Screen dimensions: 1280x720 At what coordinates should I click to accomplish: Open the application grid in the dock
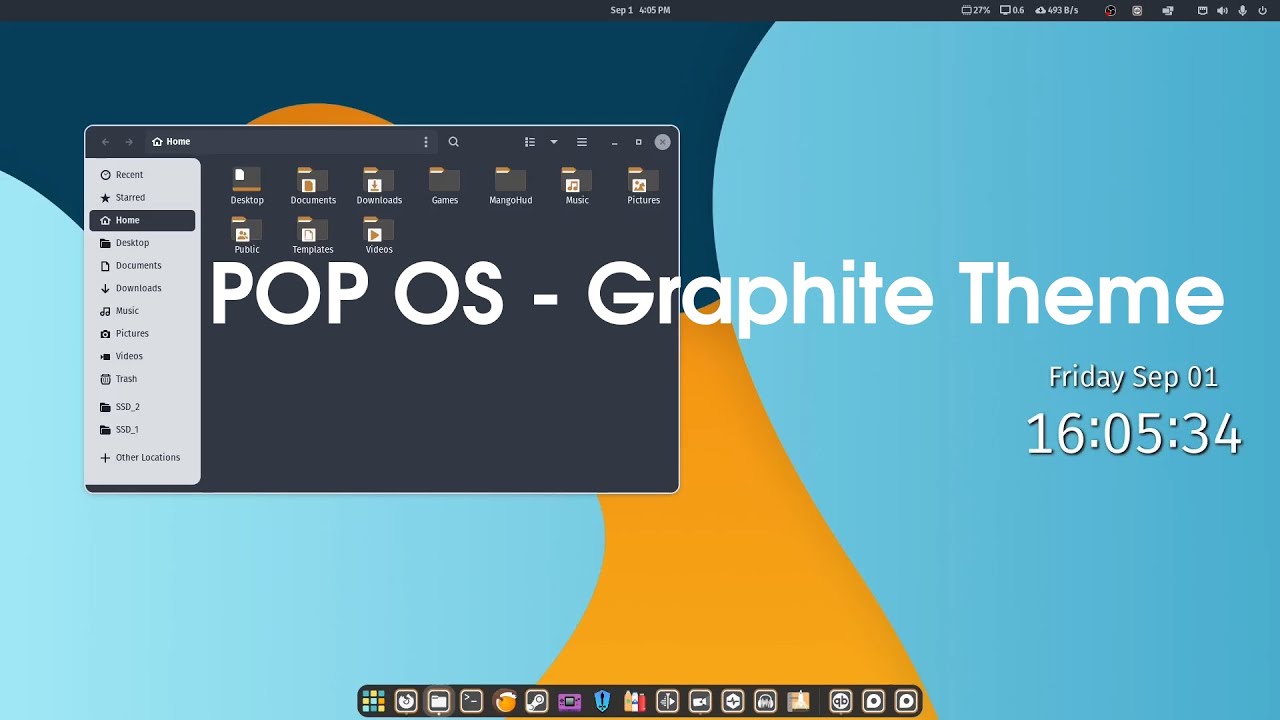(373, 701)
